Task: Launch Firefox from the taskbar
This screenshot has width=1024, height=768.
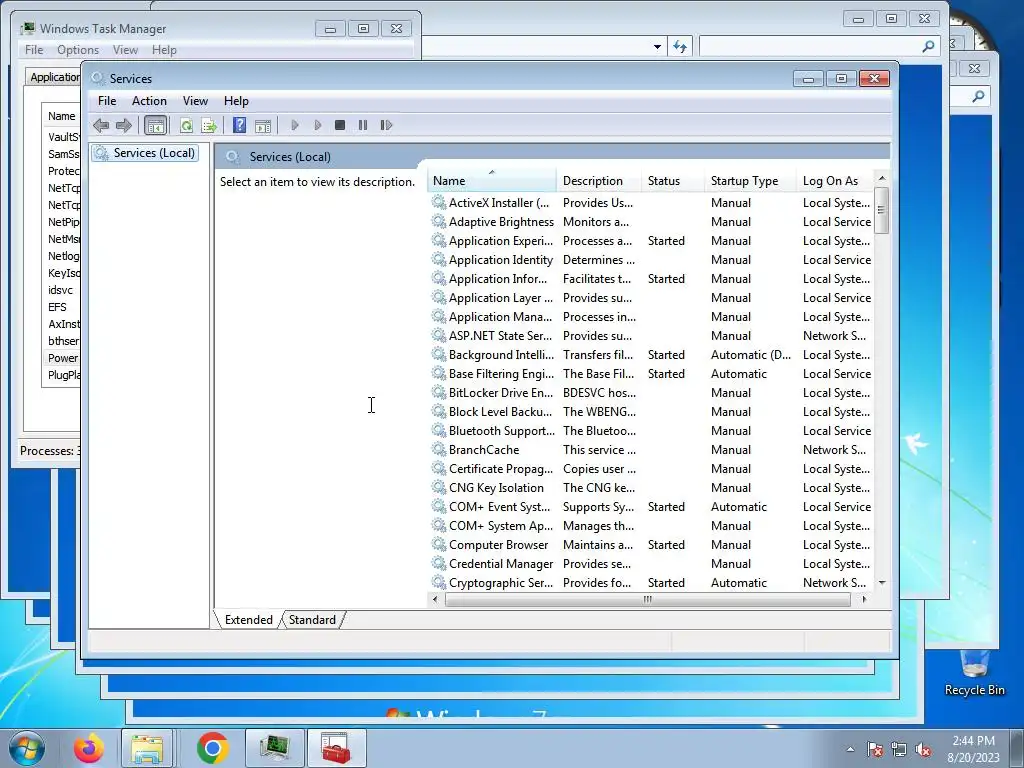Action: tap(88, 748)
